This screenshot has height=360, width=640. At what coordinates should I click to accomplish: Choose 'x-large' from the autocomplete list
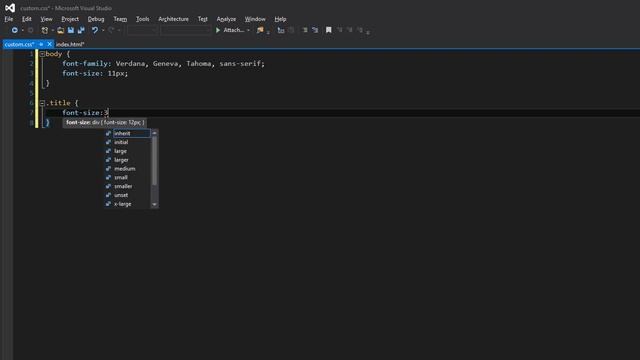pos(128,204)
